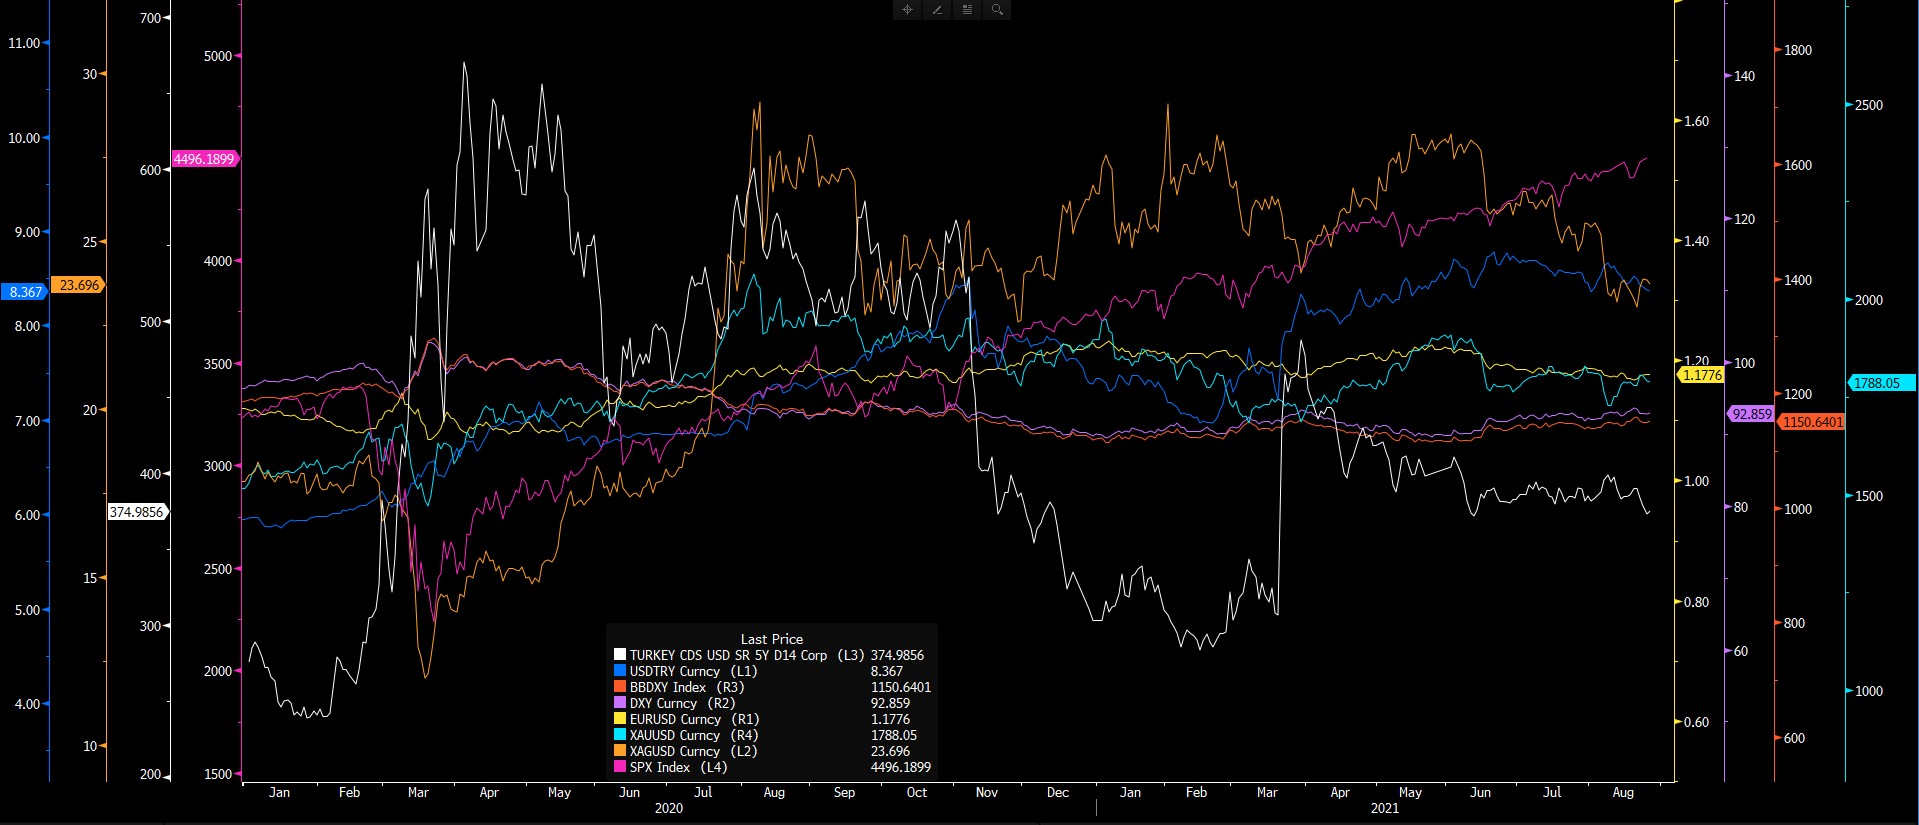Select the pencil annotation tool

pos(937,10)
